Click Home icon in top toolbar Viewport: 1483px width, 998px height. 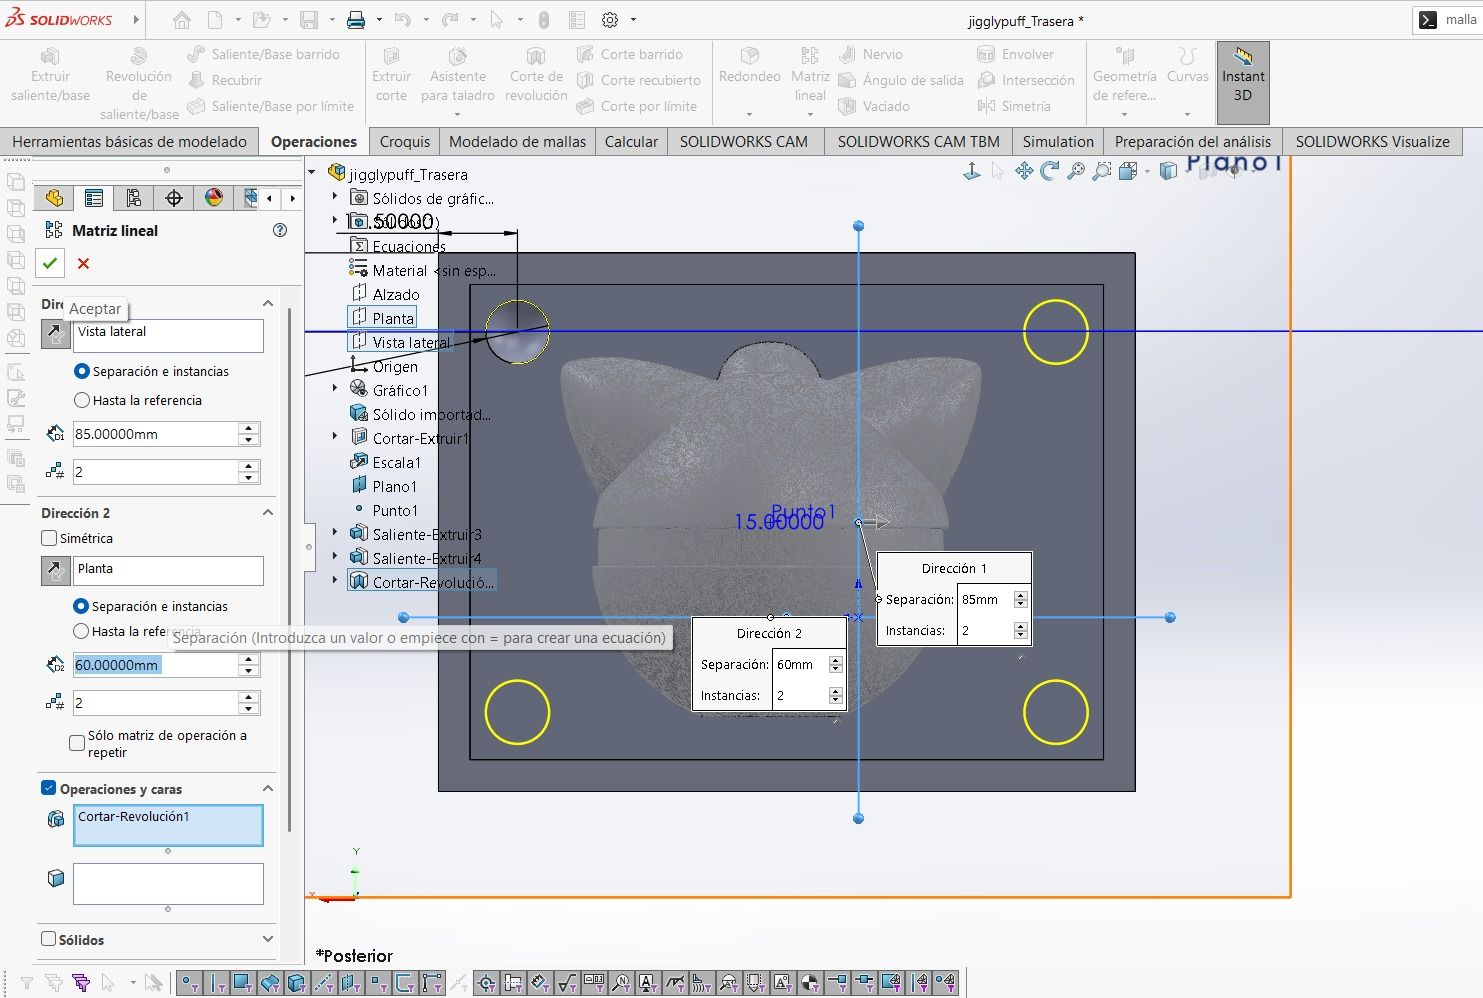182,20
